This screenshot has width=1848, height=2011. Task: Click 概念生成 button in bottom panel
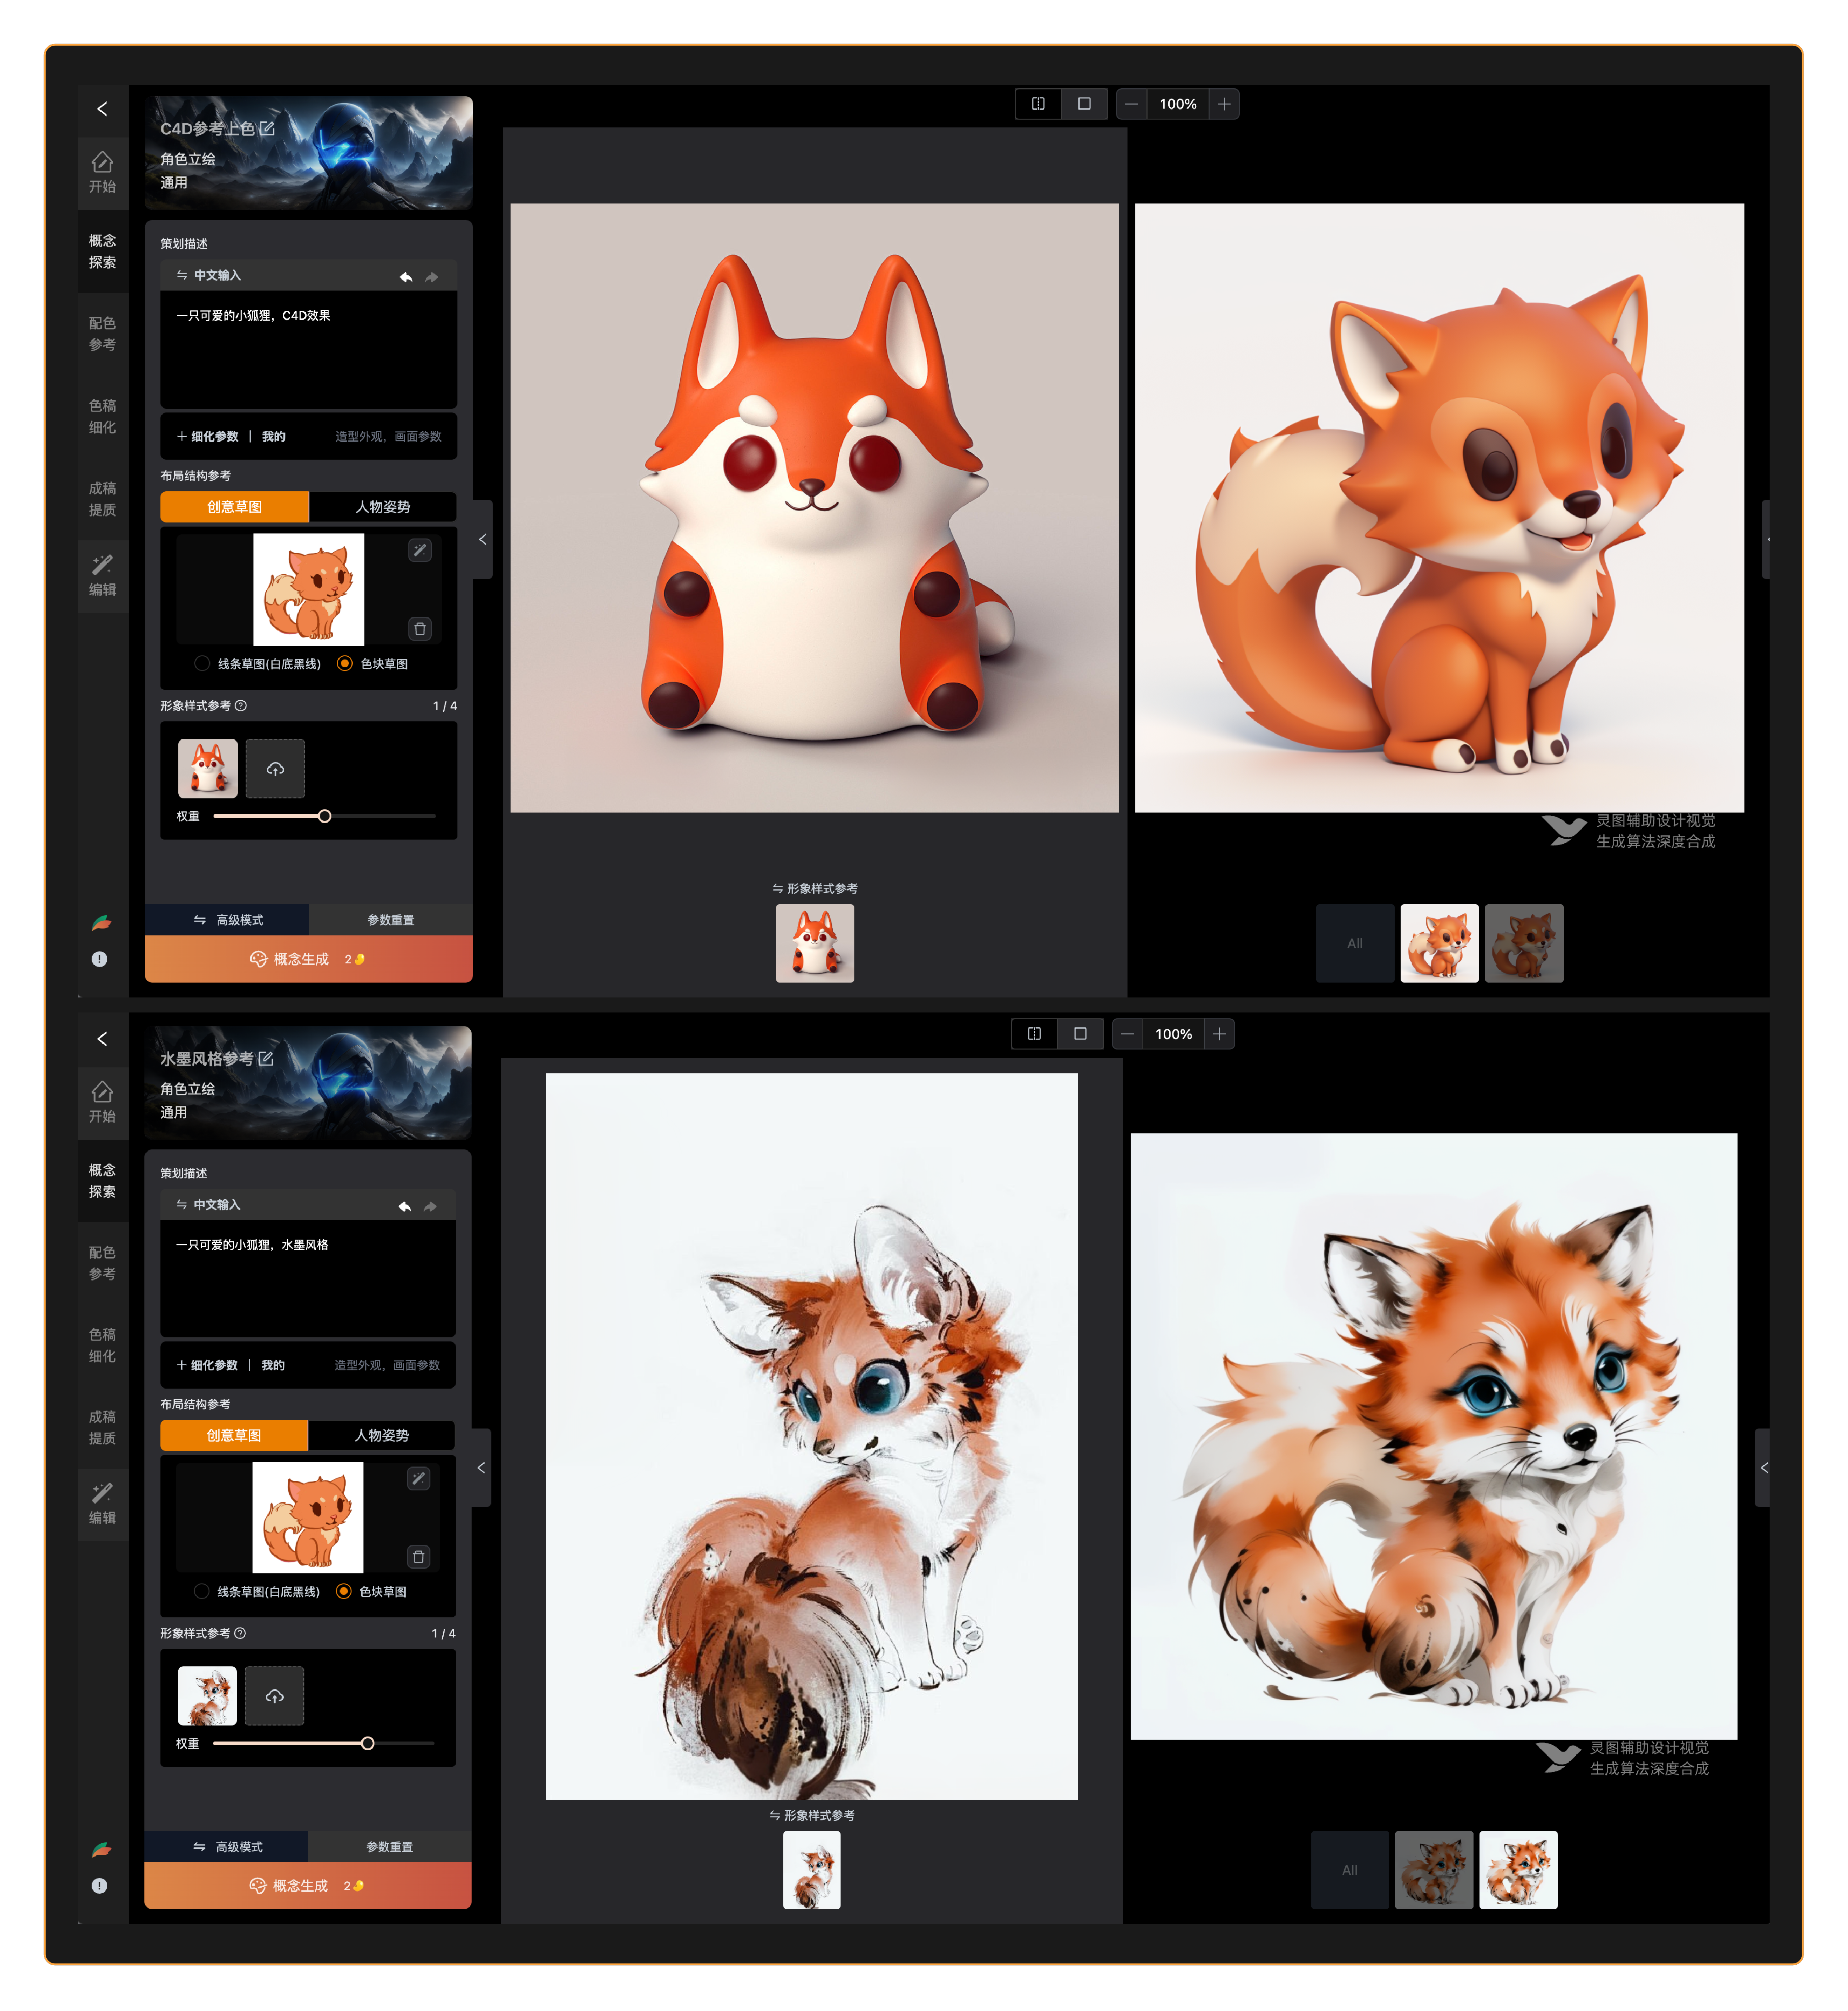point(308,1886)
